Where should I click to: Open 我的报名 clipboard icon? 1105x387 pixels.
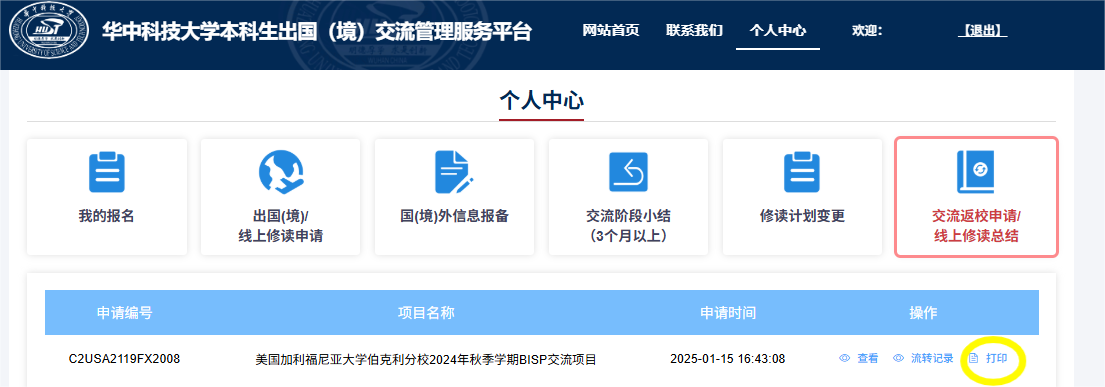pyautogui.click(x=107, y=172)
